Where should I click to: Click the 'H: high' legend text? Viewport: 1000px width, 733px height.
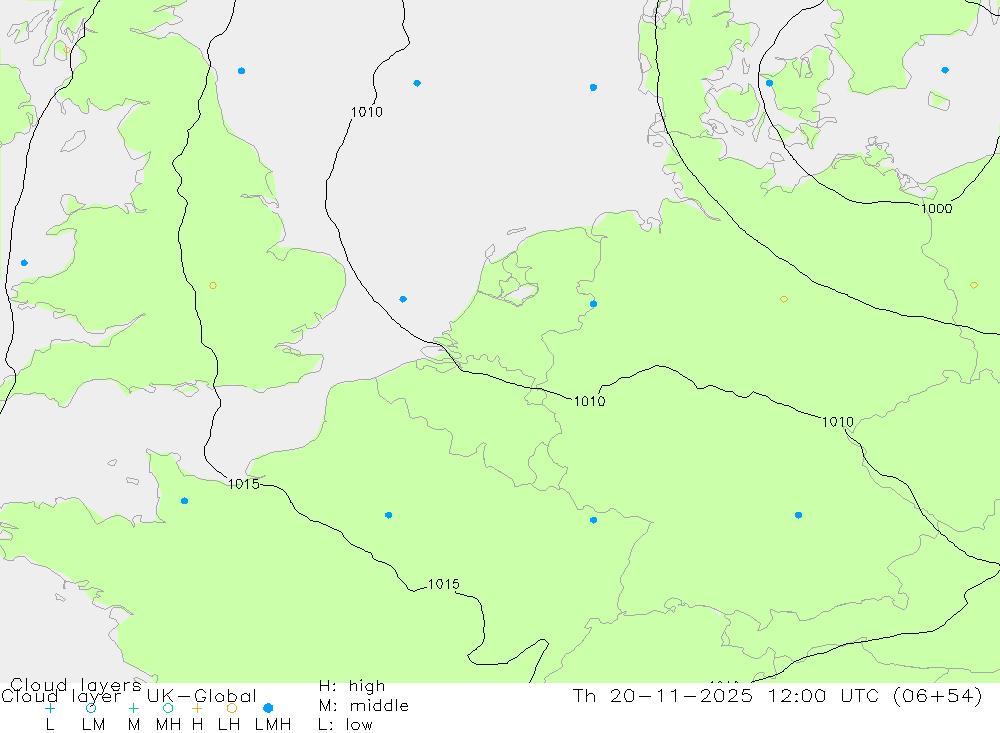click(352, 686)
